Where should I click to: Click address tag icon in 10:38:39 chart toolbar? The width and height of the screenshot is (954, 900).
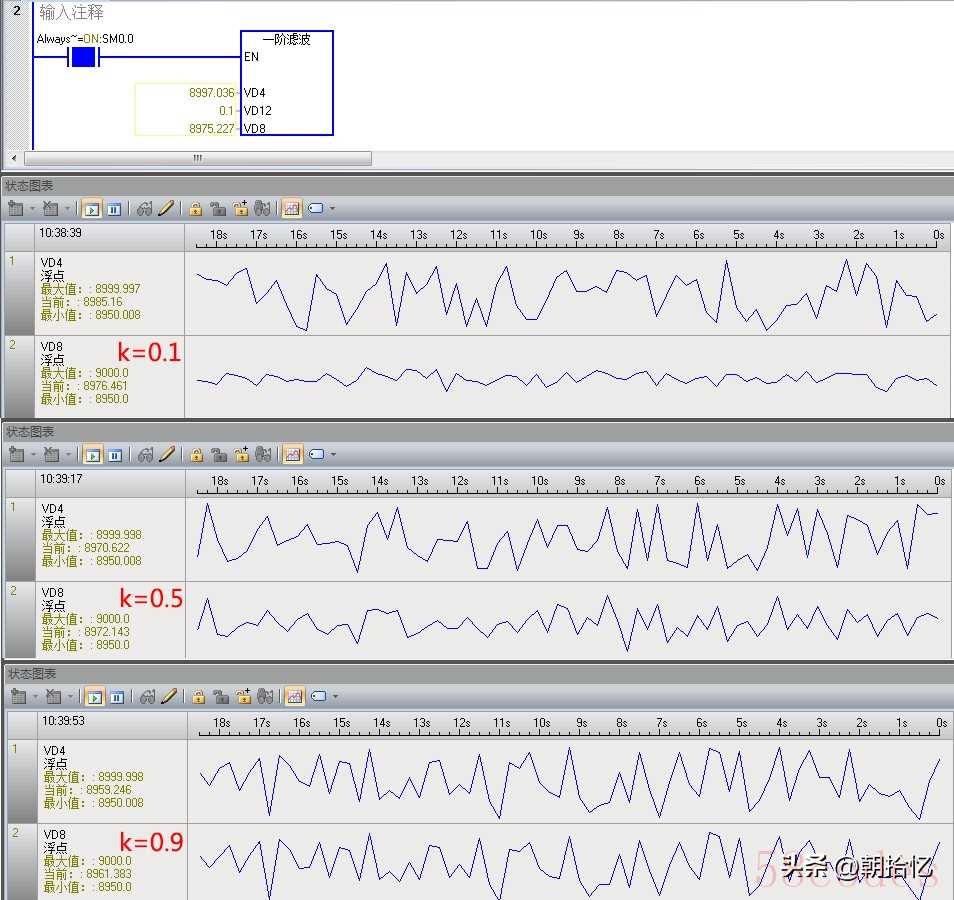coord(316,209)
